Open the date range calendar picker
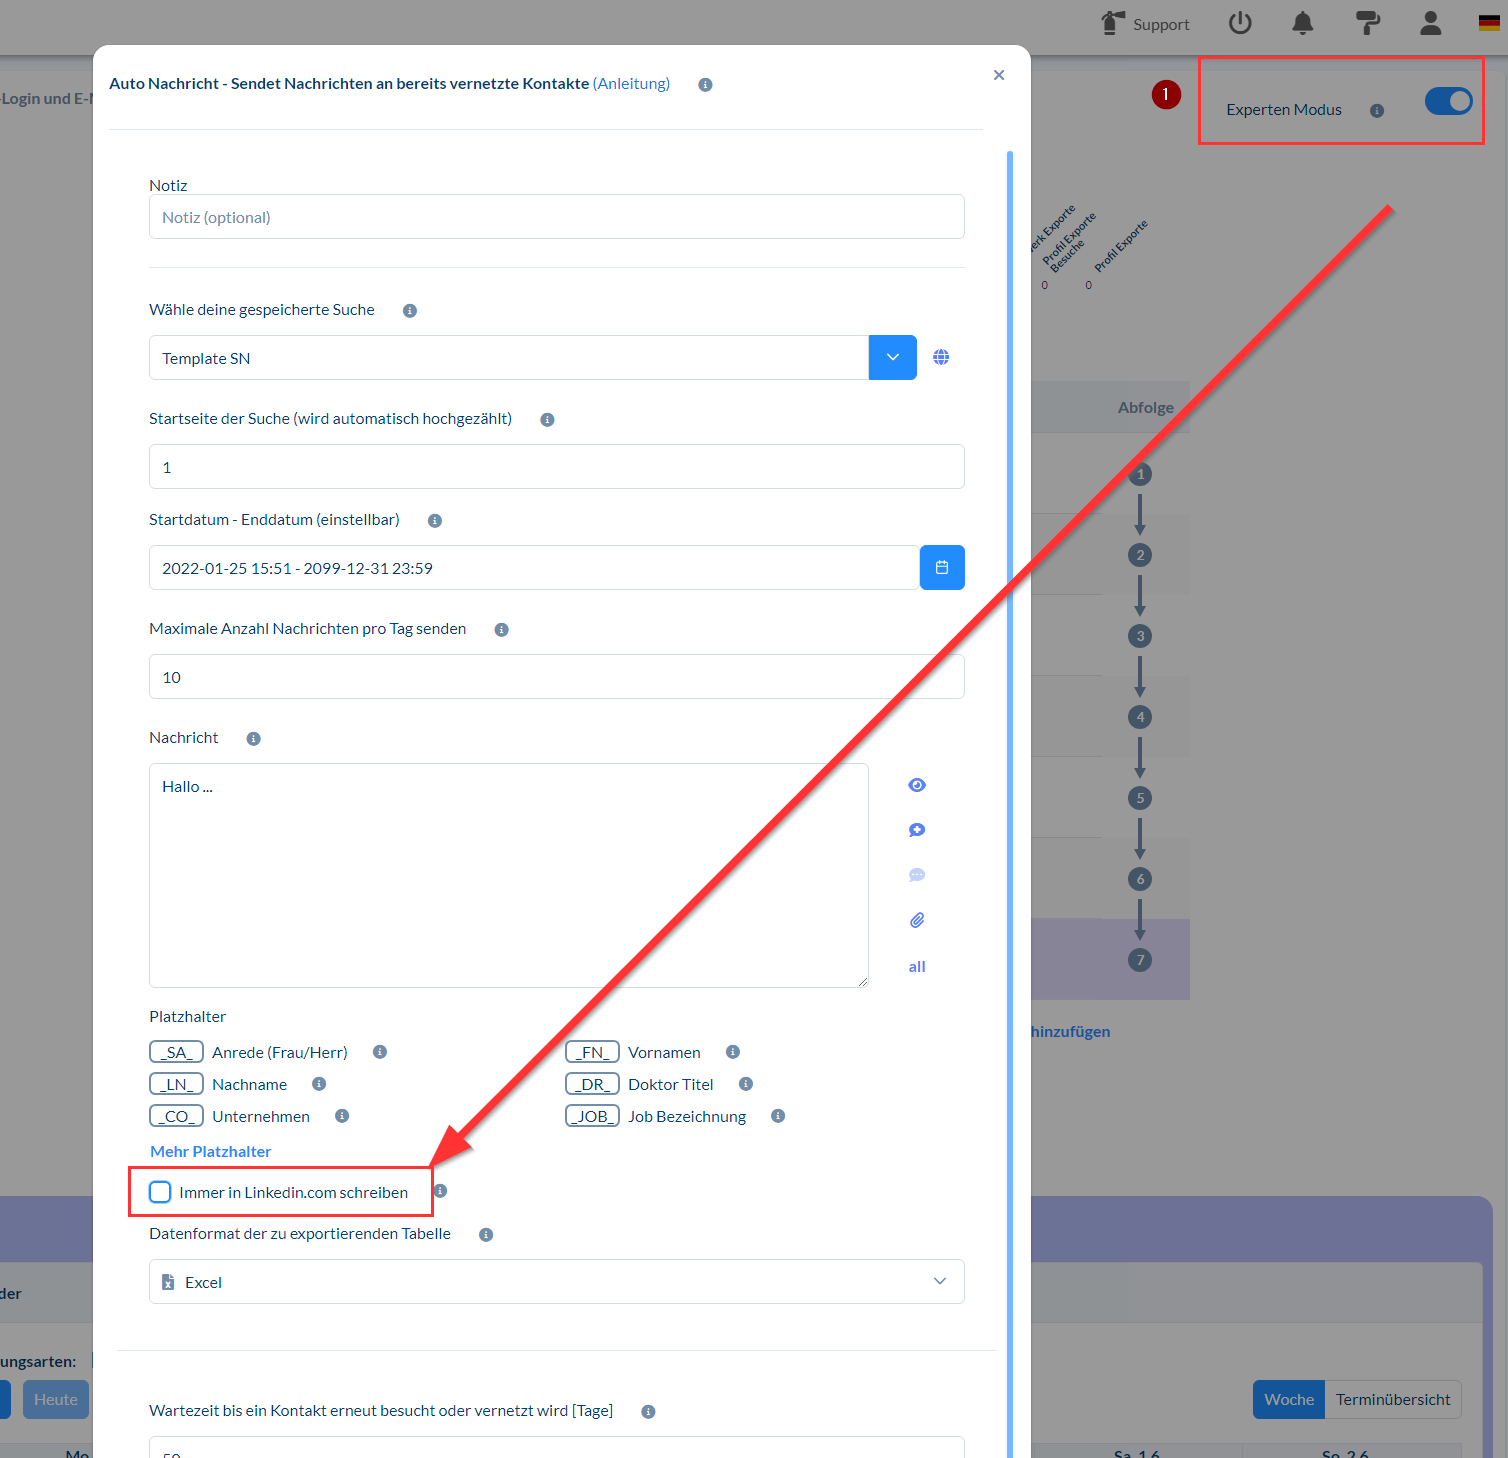The width and height of the screenshot is (1508, 1458). click(942, 568)
